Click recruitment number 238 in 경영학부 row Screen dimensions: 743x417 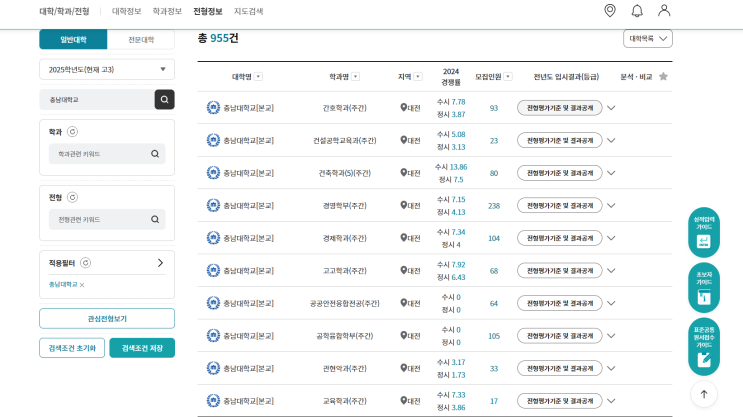point(494,206)
